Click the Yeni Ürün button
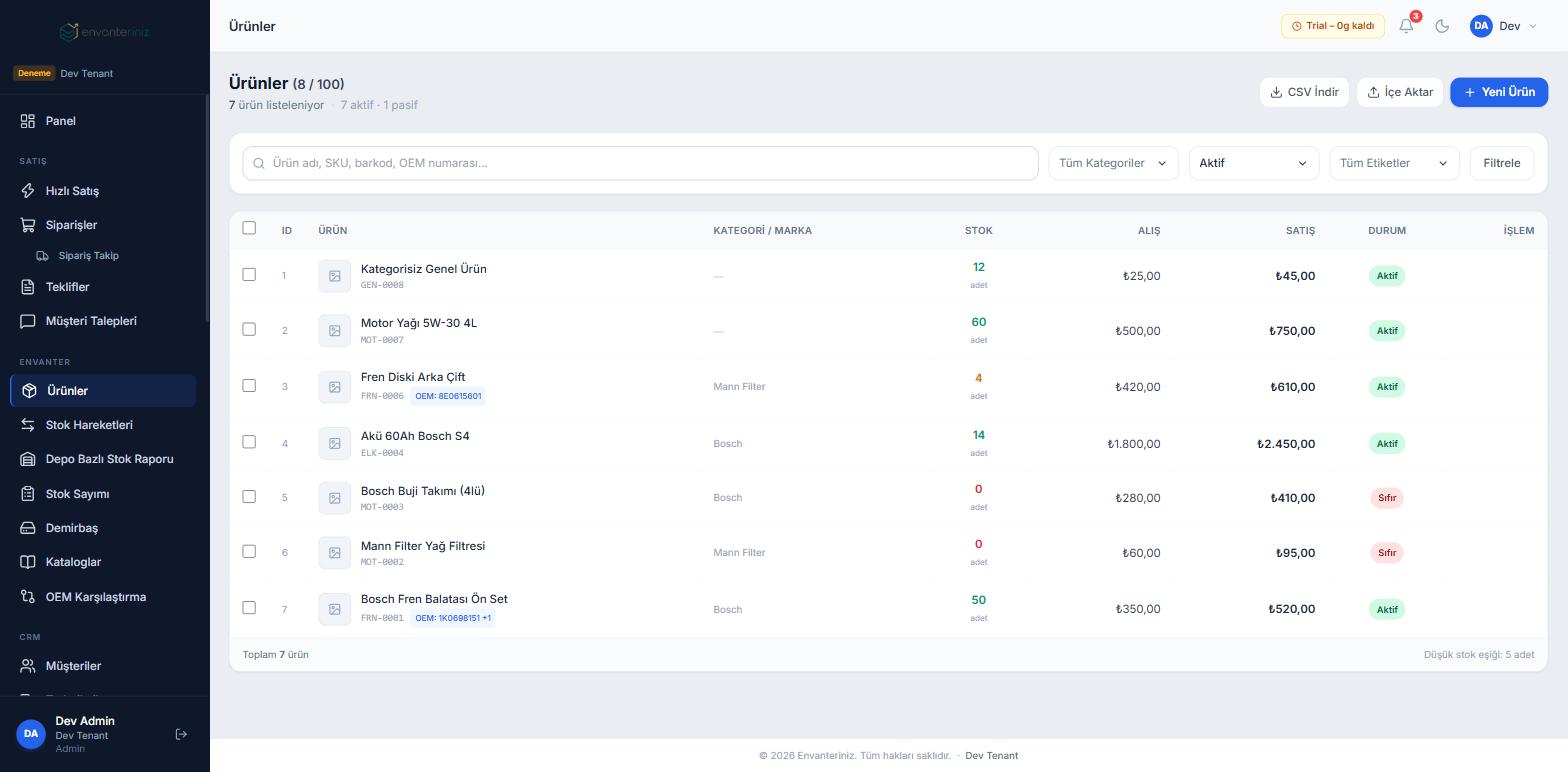Viewport: 1568px width, 772px height. (x=1499, y=92)
